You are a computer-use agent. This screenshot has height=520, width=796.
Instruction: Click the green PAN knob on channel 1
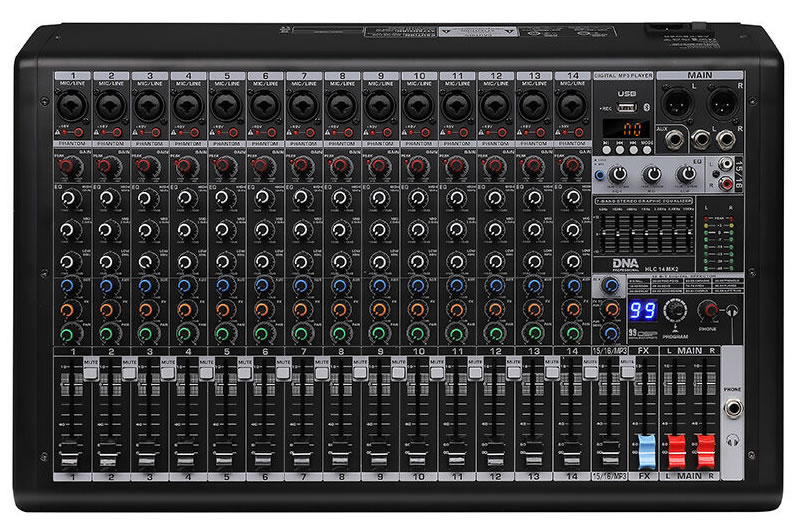(69, 334)
